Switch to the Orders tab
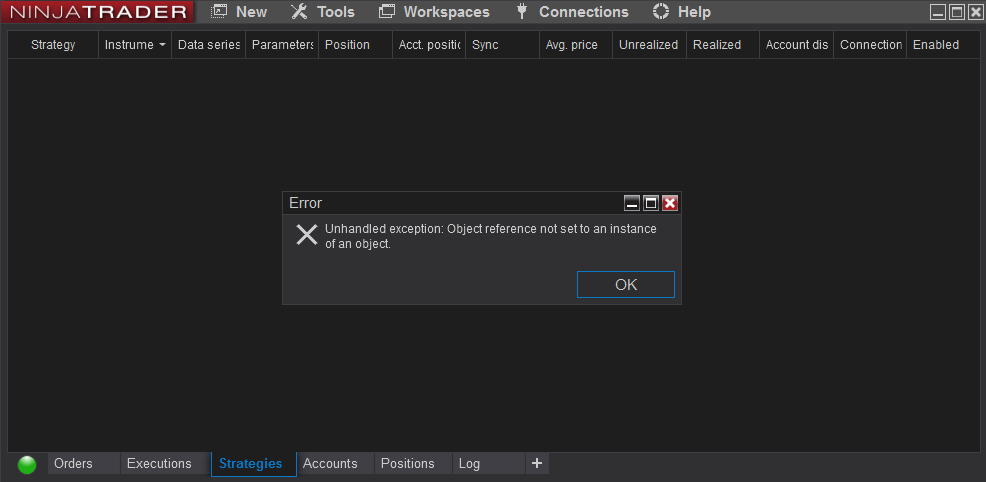This screenshot has height=482, width=986. click(73, 463)
